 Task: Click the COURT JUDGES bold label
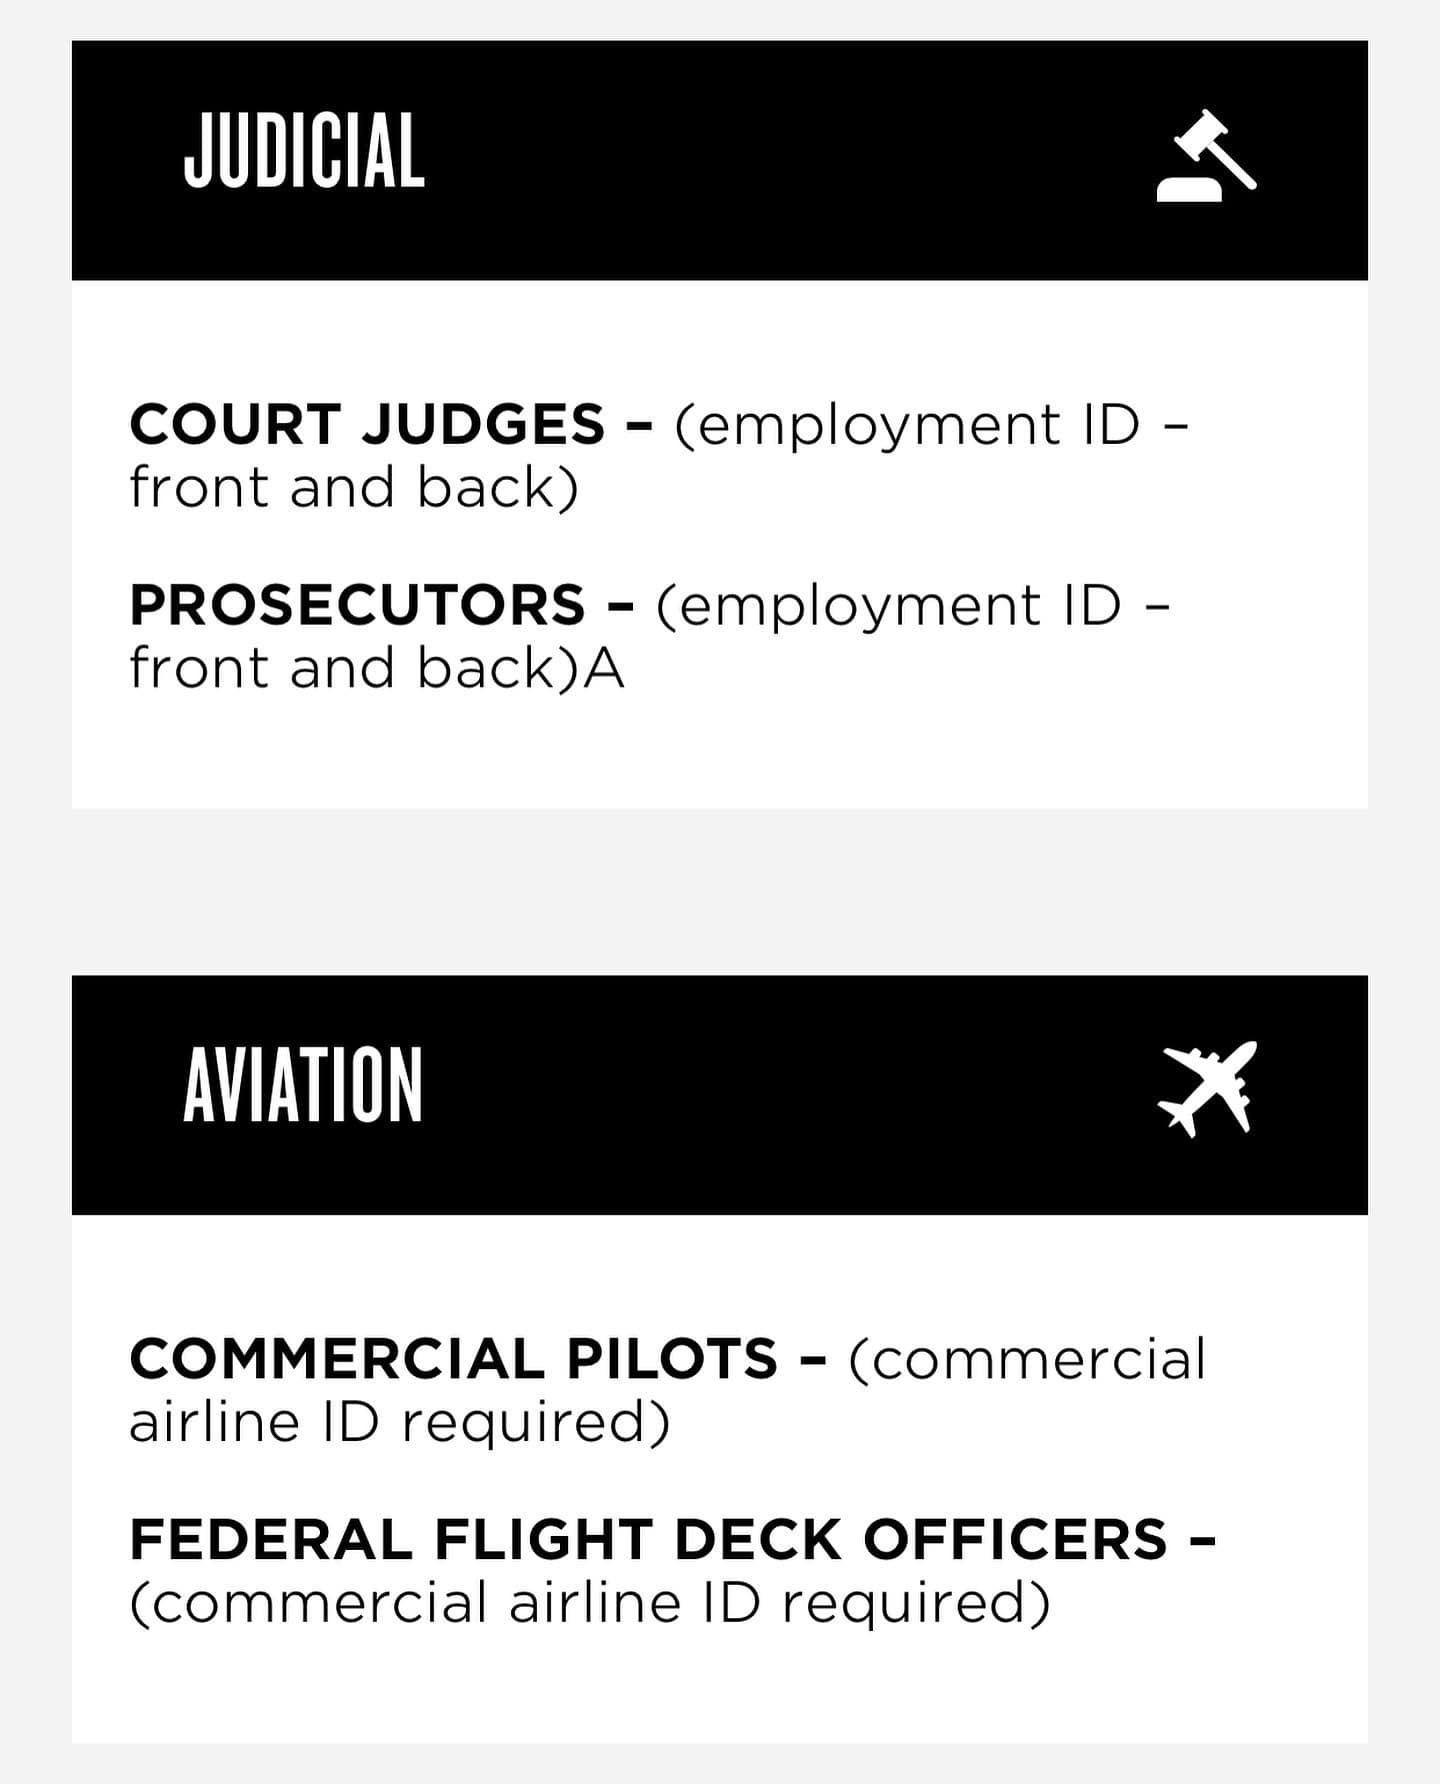[367, 424]
